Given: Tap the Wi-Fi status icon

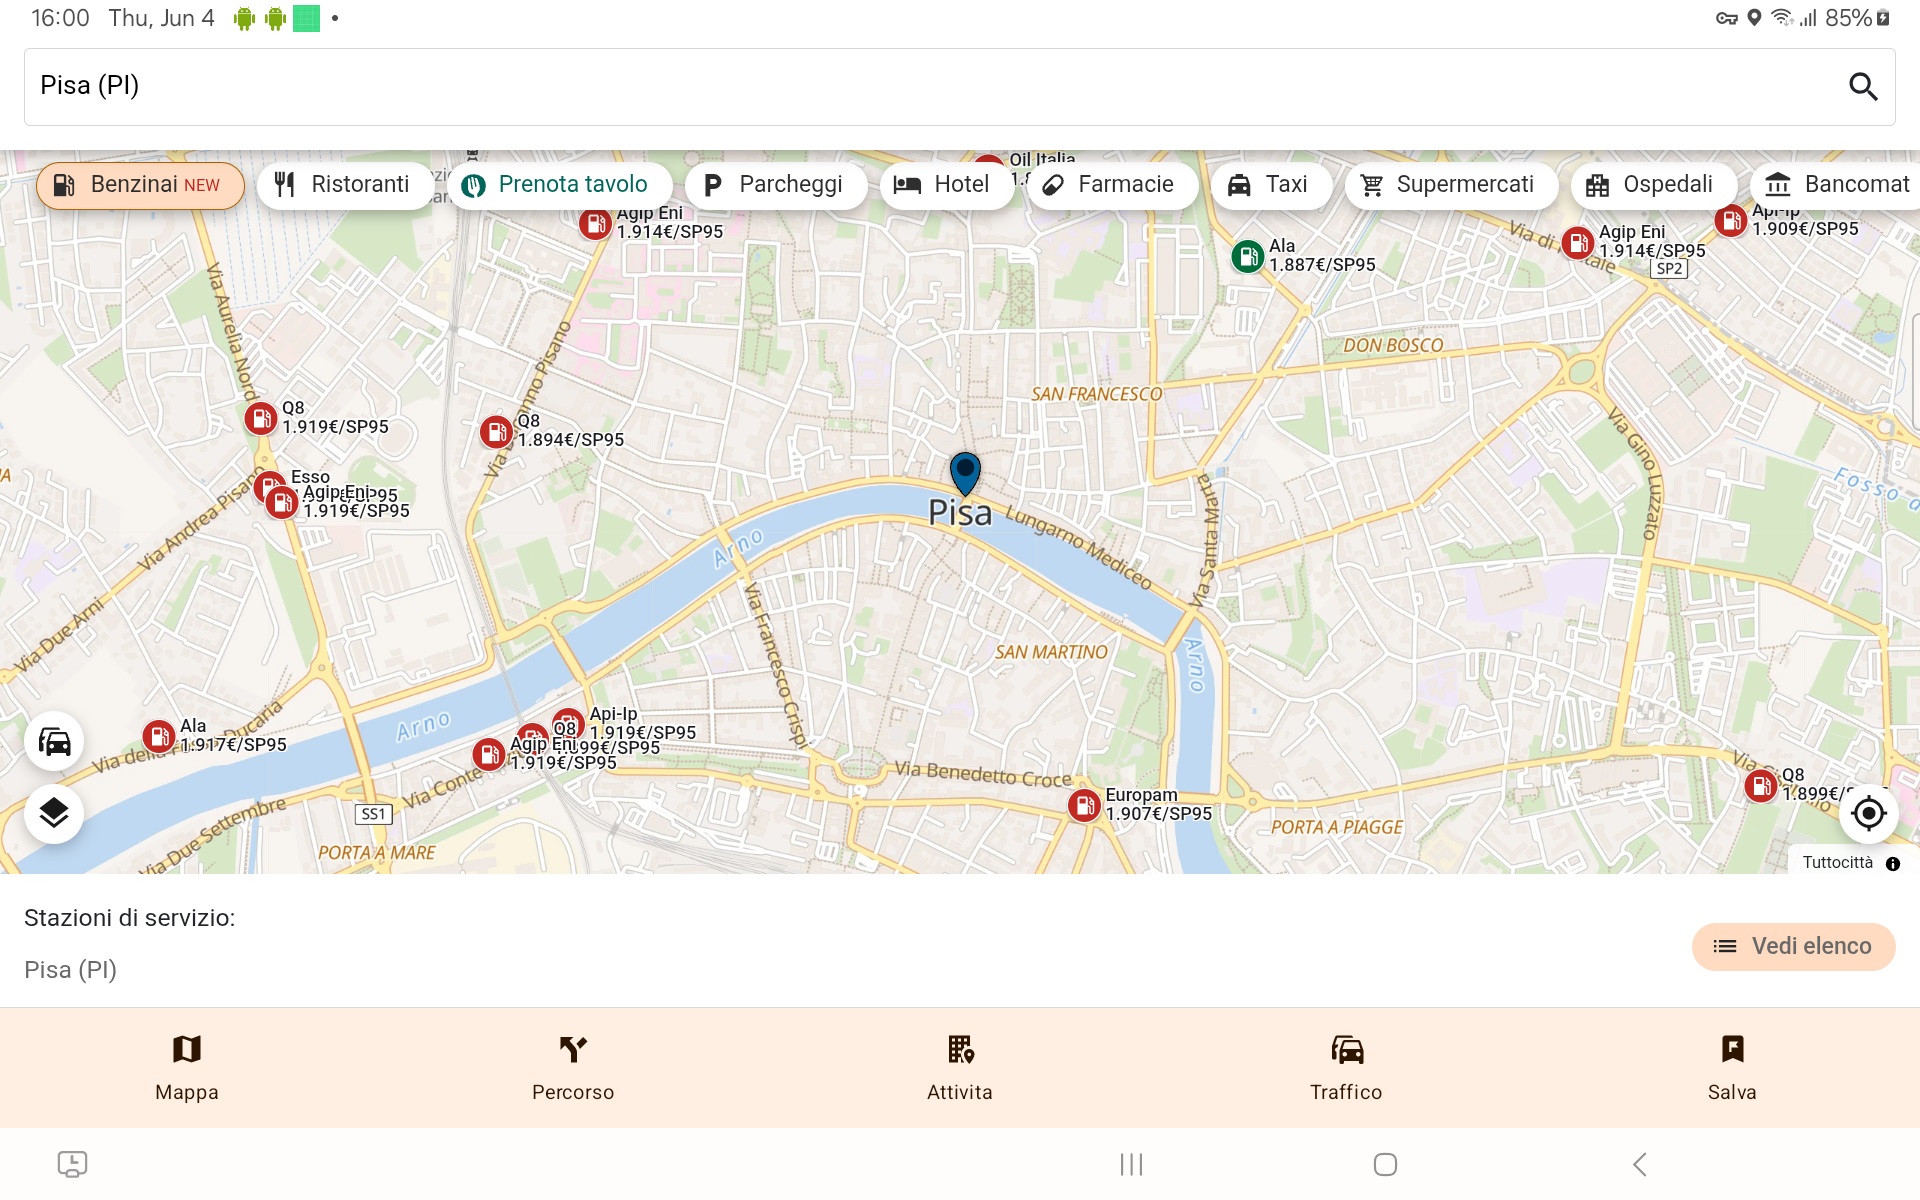Looking at the screenshot, I should pyautogui.click(x=1782, y=18).
